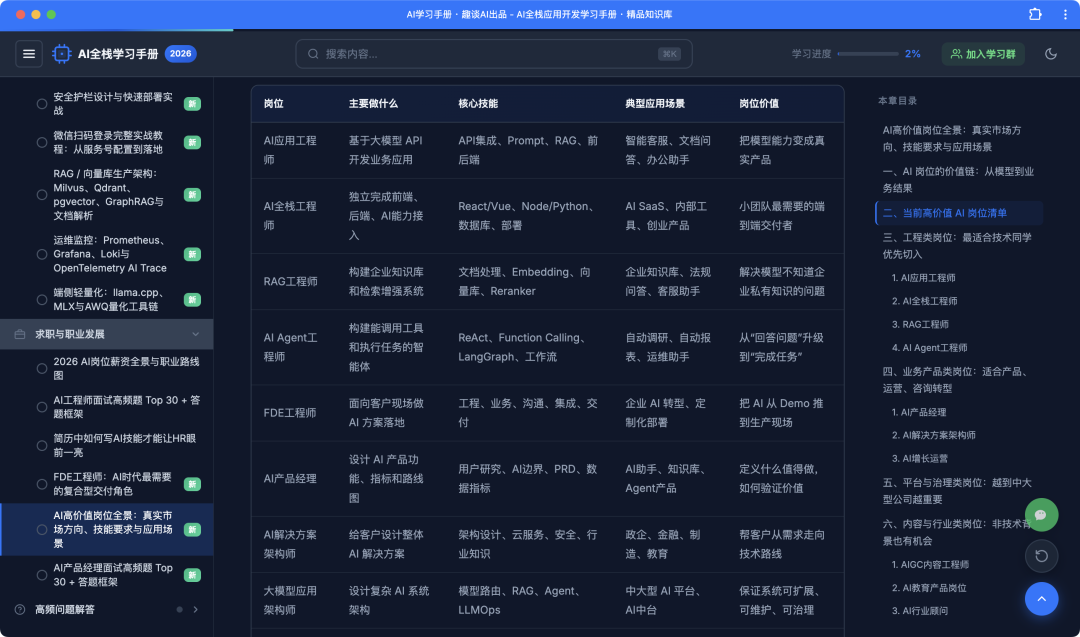Viewport: 1080px width, 637px height.
Task: Jump to 2. AI教育产品岗位 in outline
Action: [928, 588]
